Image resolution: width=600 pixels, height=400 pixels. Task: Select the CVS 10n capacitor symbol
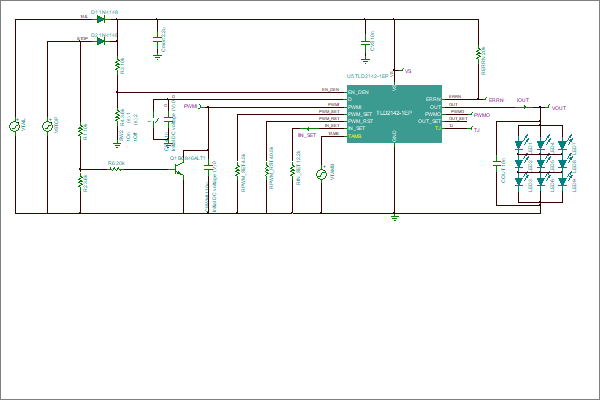[365, 43]
